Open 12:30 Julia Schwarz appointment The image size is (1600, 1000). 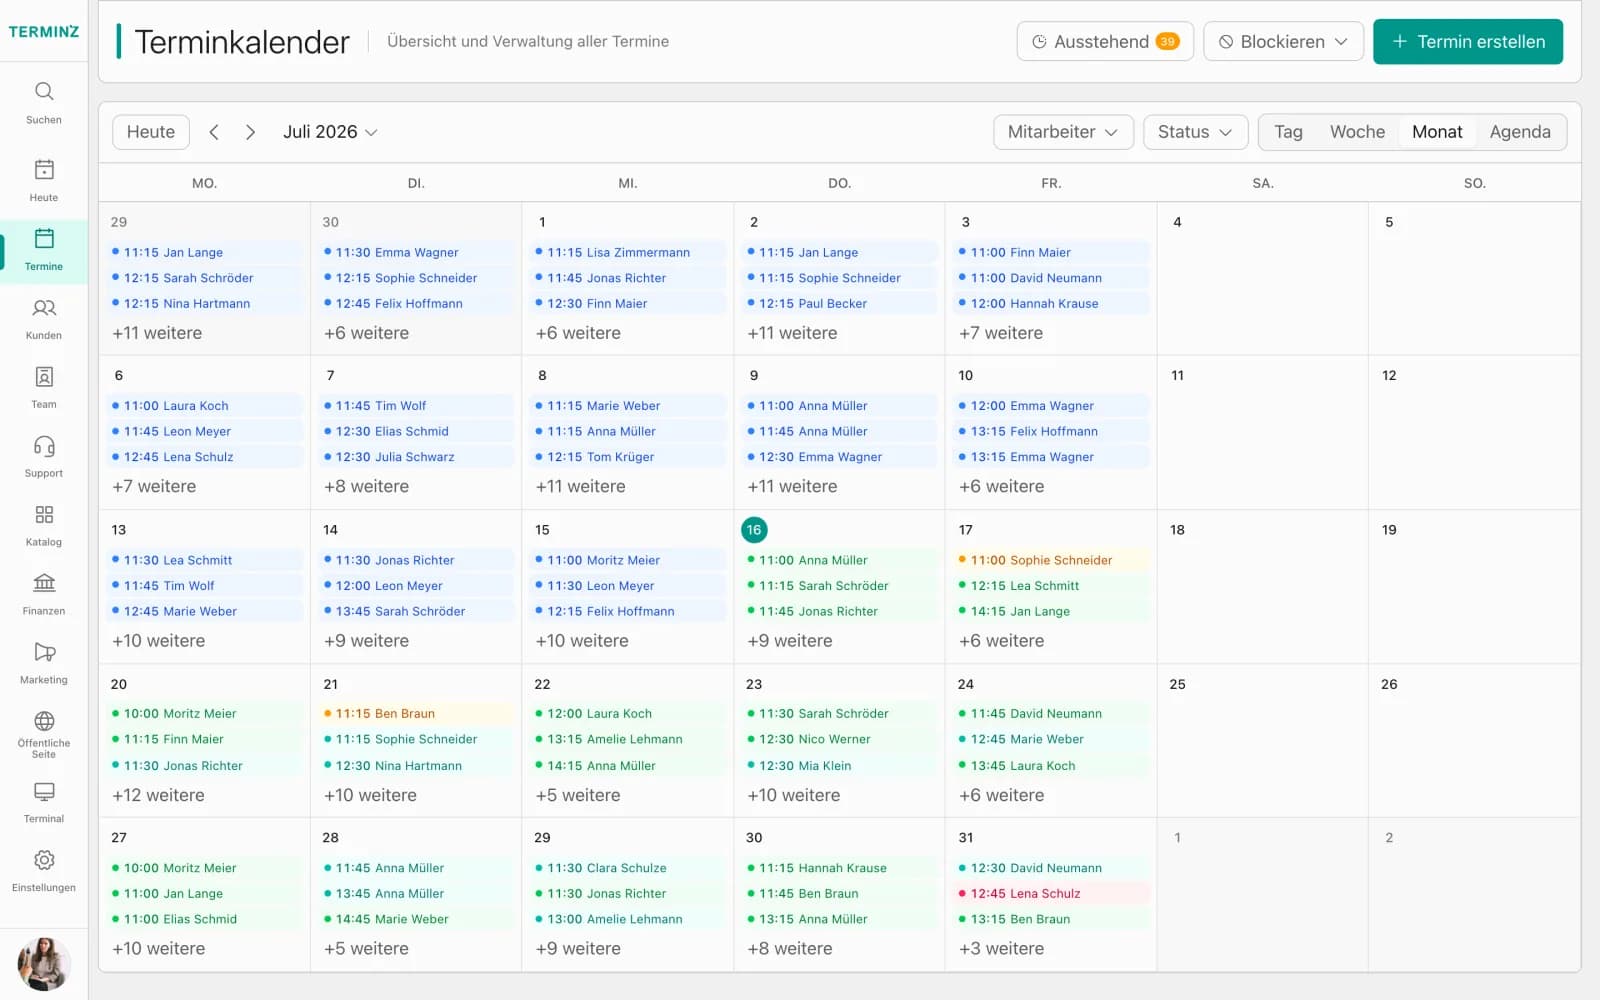(417, 457)
